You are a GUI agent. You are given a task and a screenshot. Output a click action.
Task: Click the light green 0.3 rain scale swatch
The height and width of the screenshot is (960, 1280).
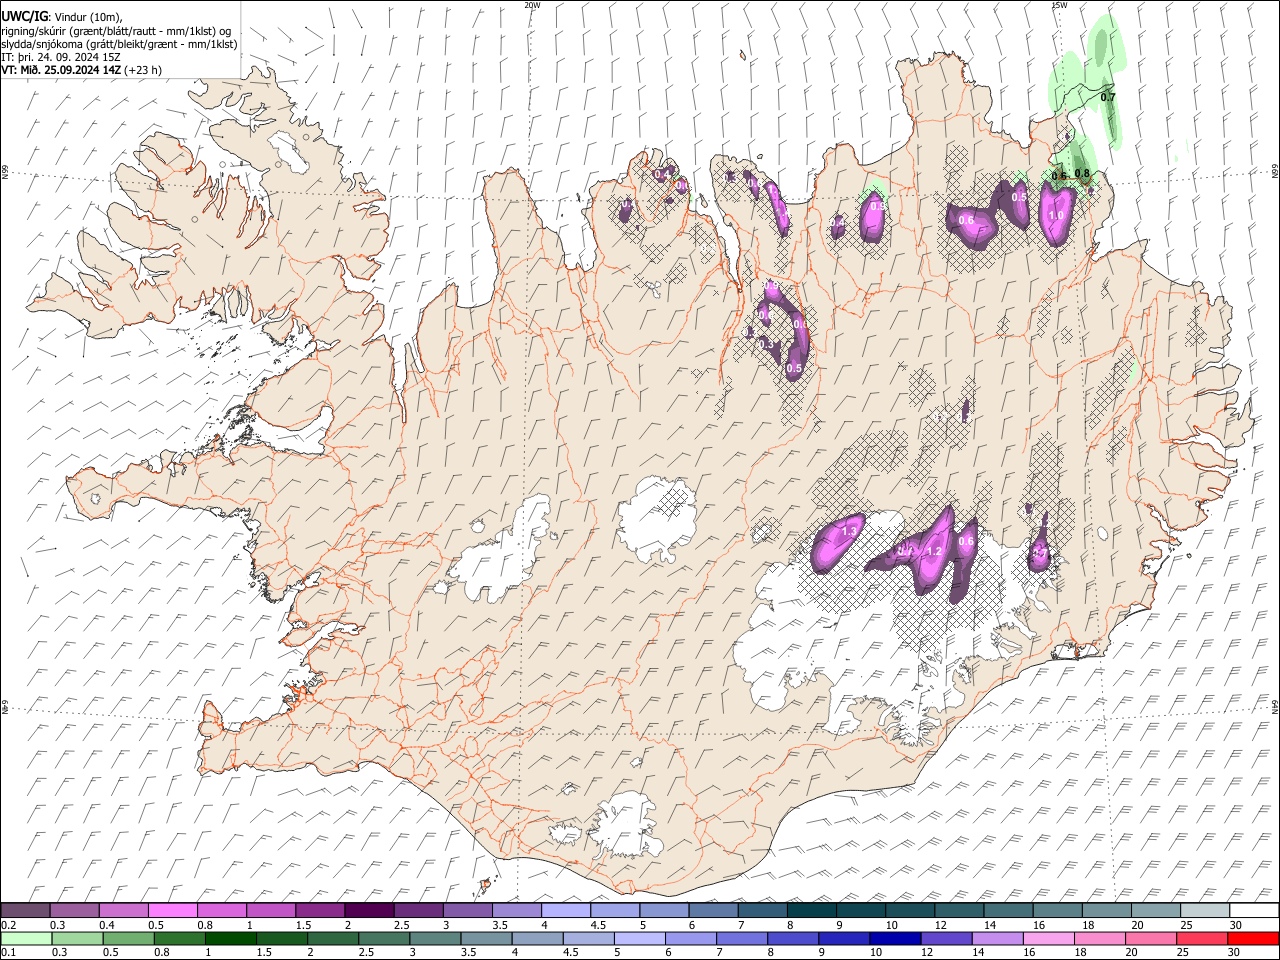tap(78, 938)
